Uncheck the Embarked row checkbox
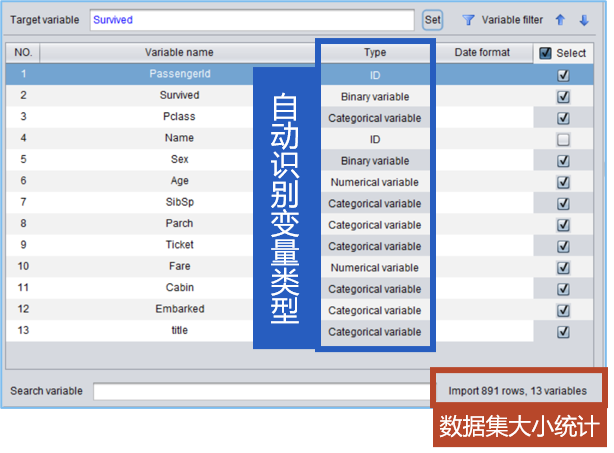 tap(563, 310)
